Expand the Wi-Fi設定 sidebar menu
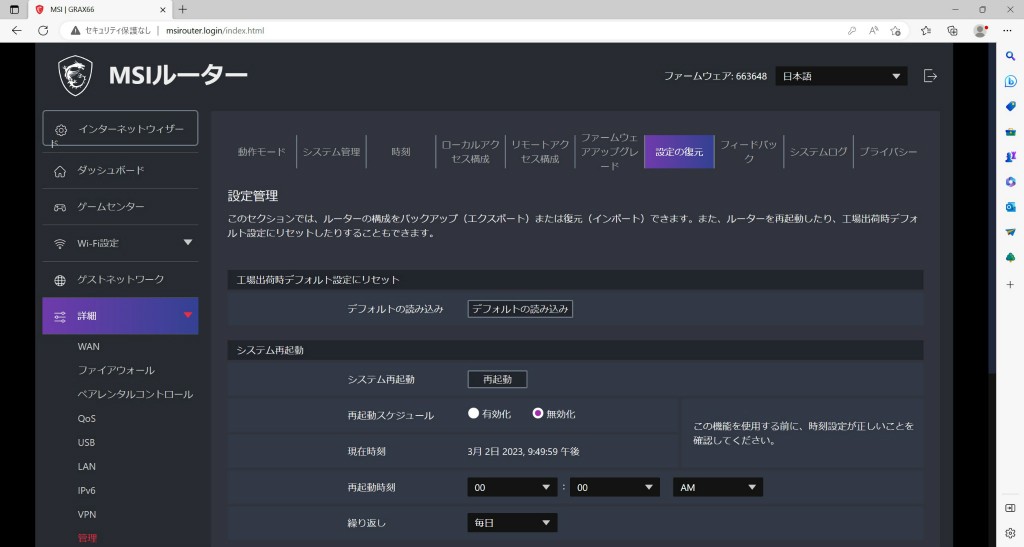 pyautogui.click(x=188, y=243)
